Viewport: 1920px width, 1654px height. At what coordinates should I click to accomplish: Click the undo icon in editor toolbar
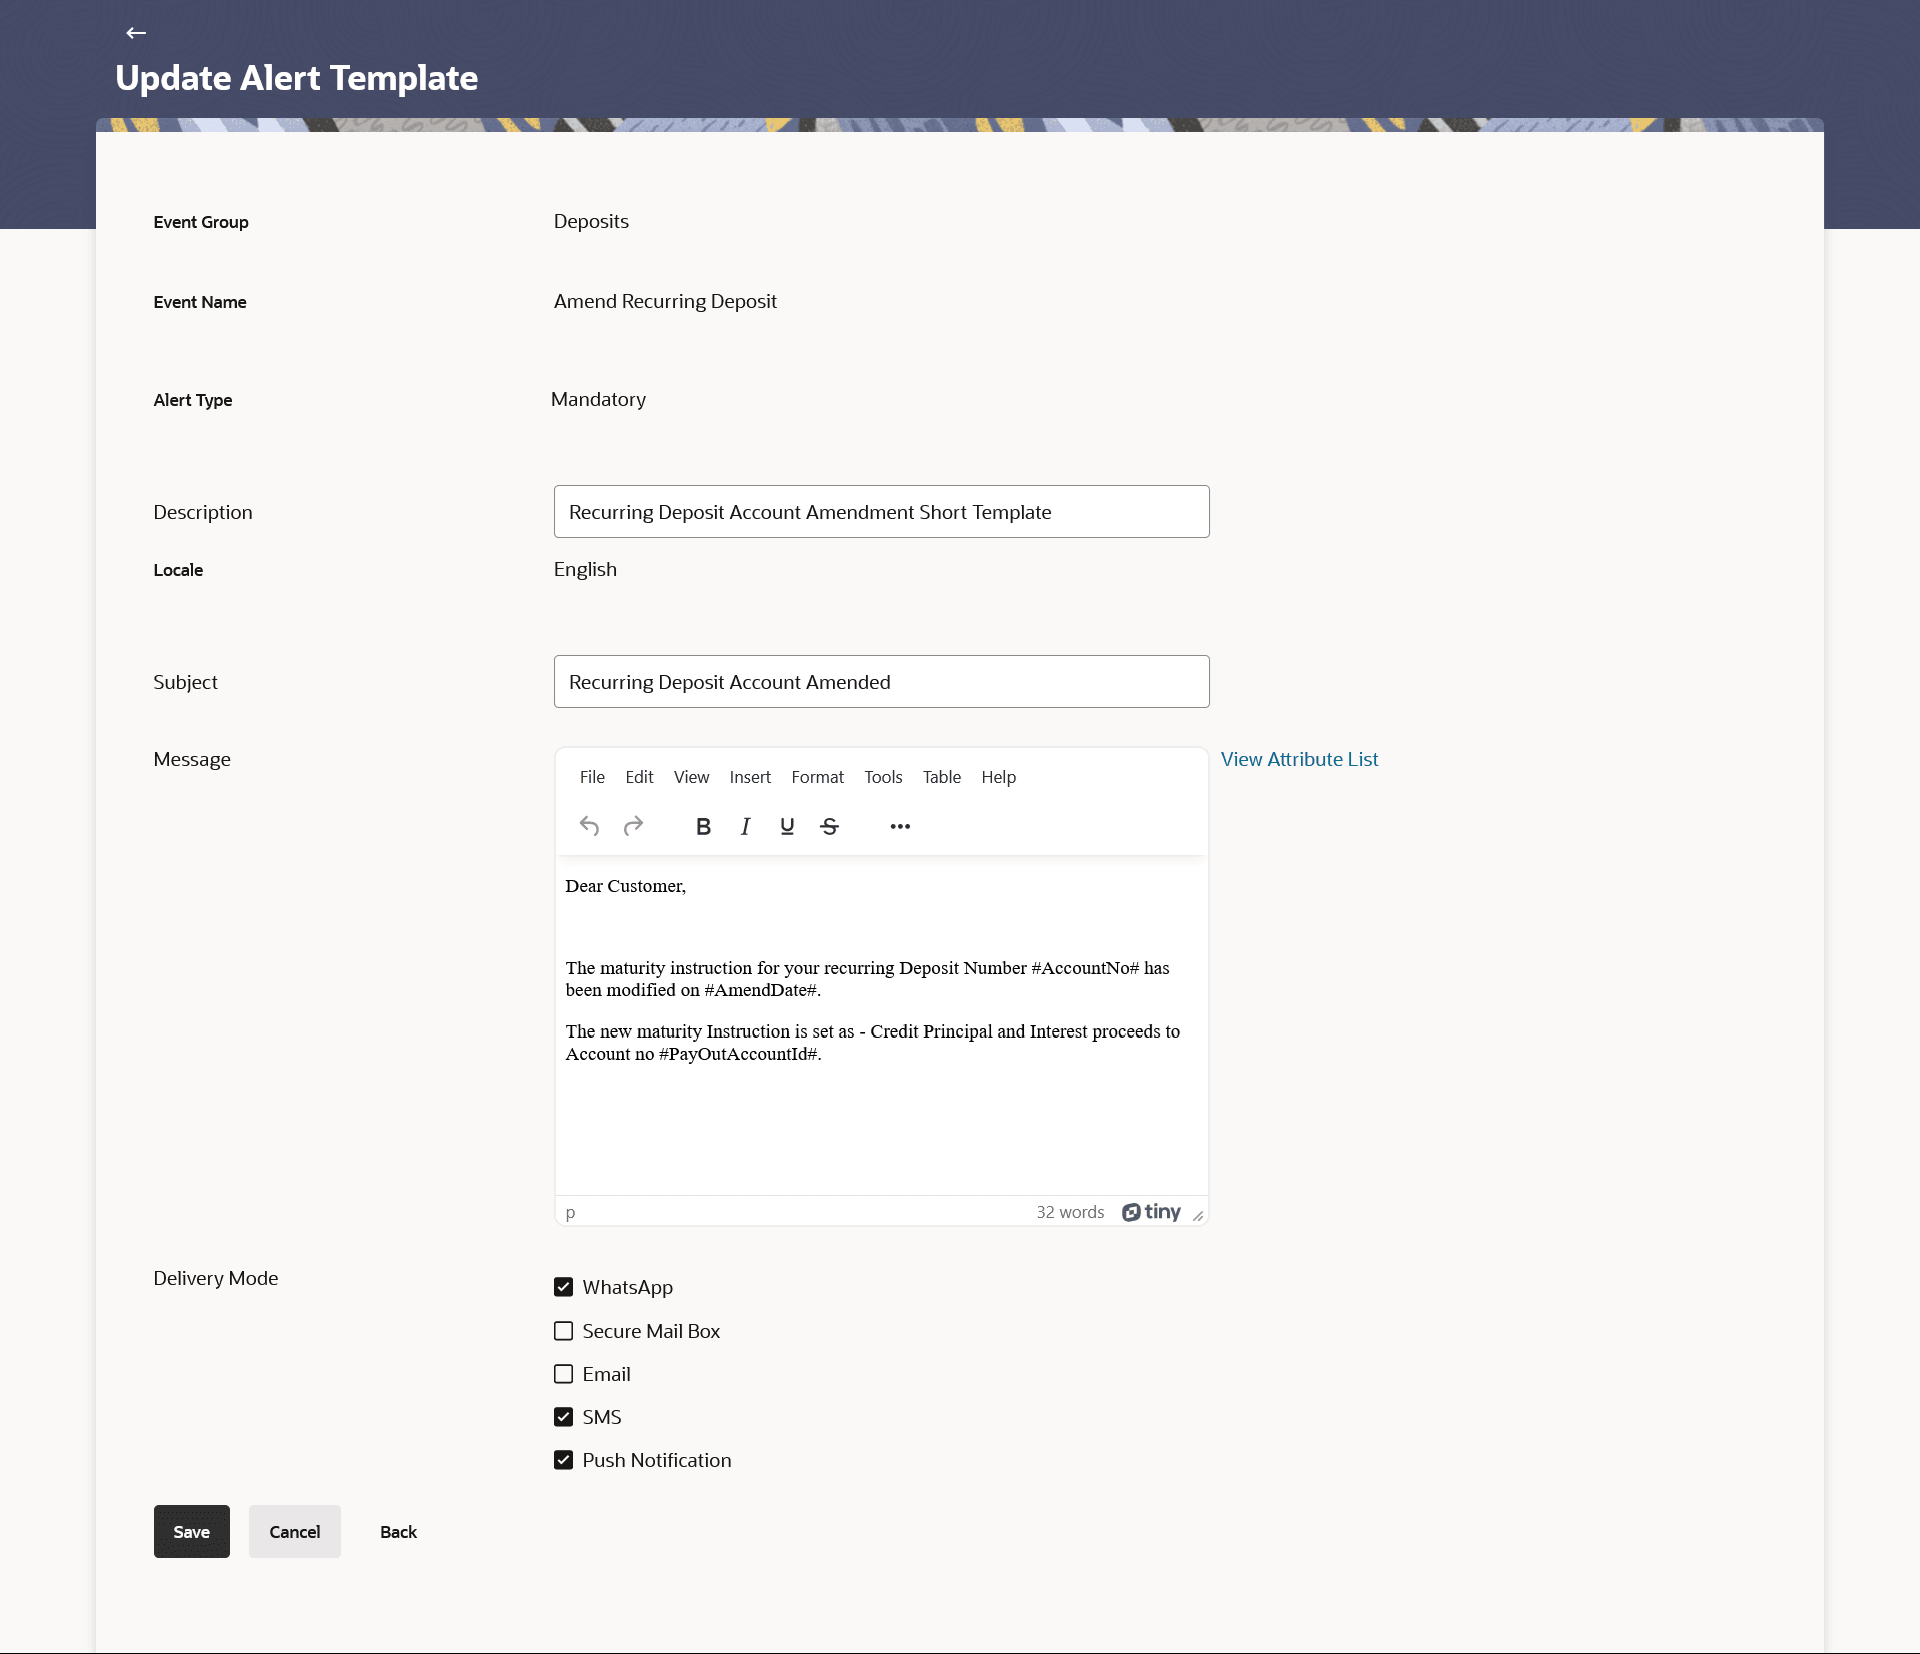coord(589,826)
